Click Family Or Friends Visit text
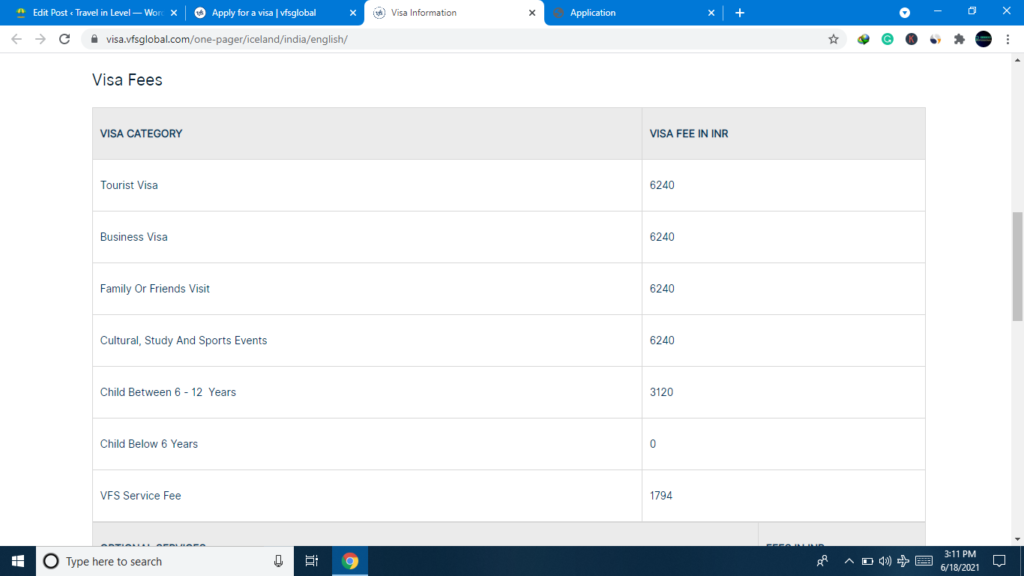Image resolution: width=1024 pixels, height=576 pixels. click(155, 289)
